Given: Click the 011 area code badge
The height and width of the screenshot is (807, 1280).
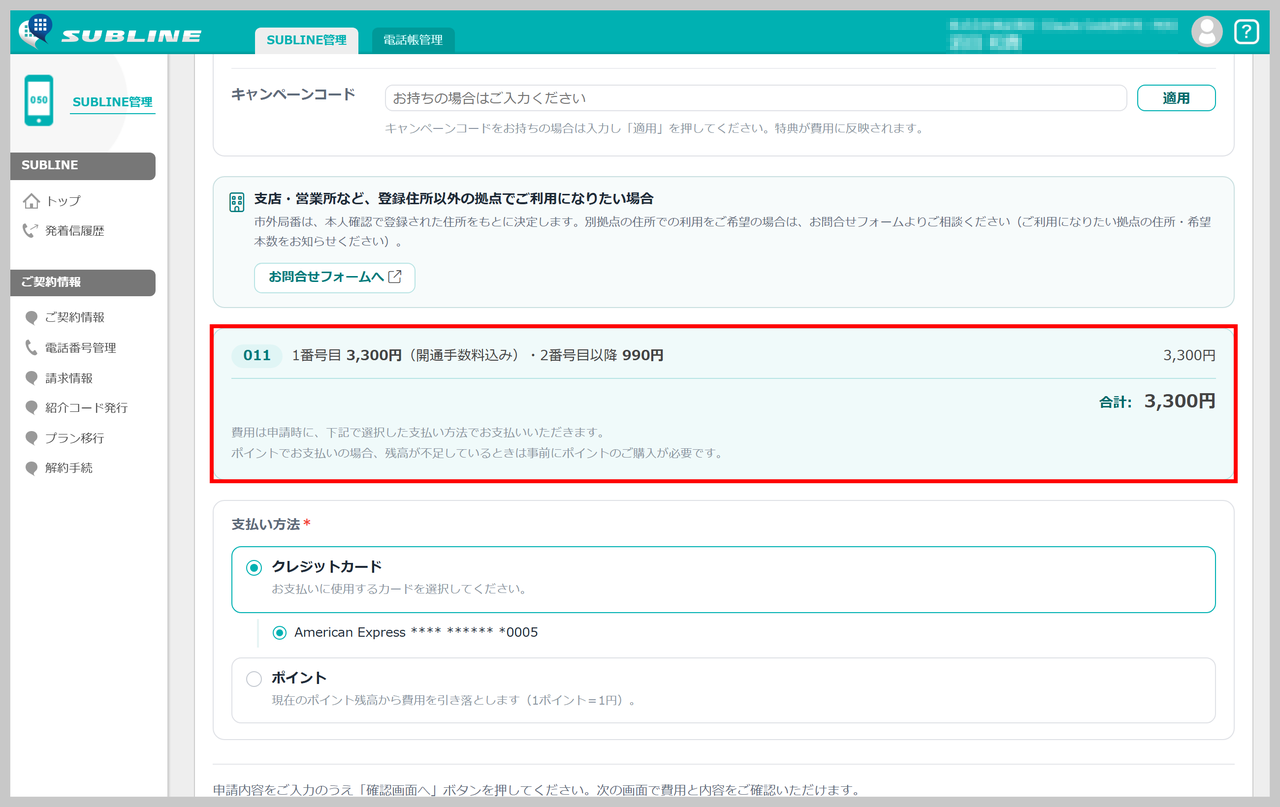Looking at the screenshot, I should [x=257, y=355].
